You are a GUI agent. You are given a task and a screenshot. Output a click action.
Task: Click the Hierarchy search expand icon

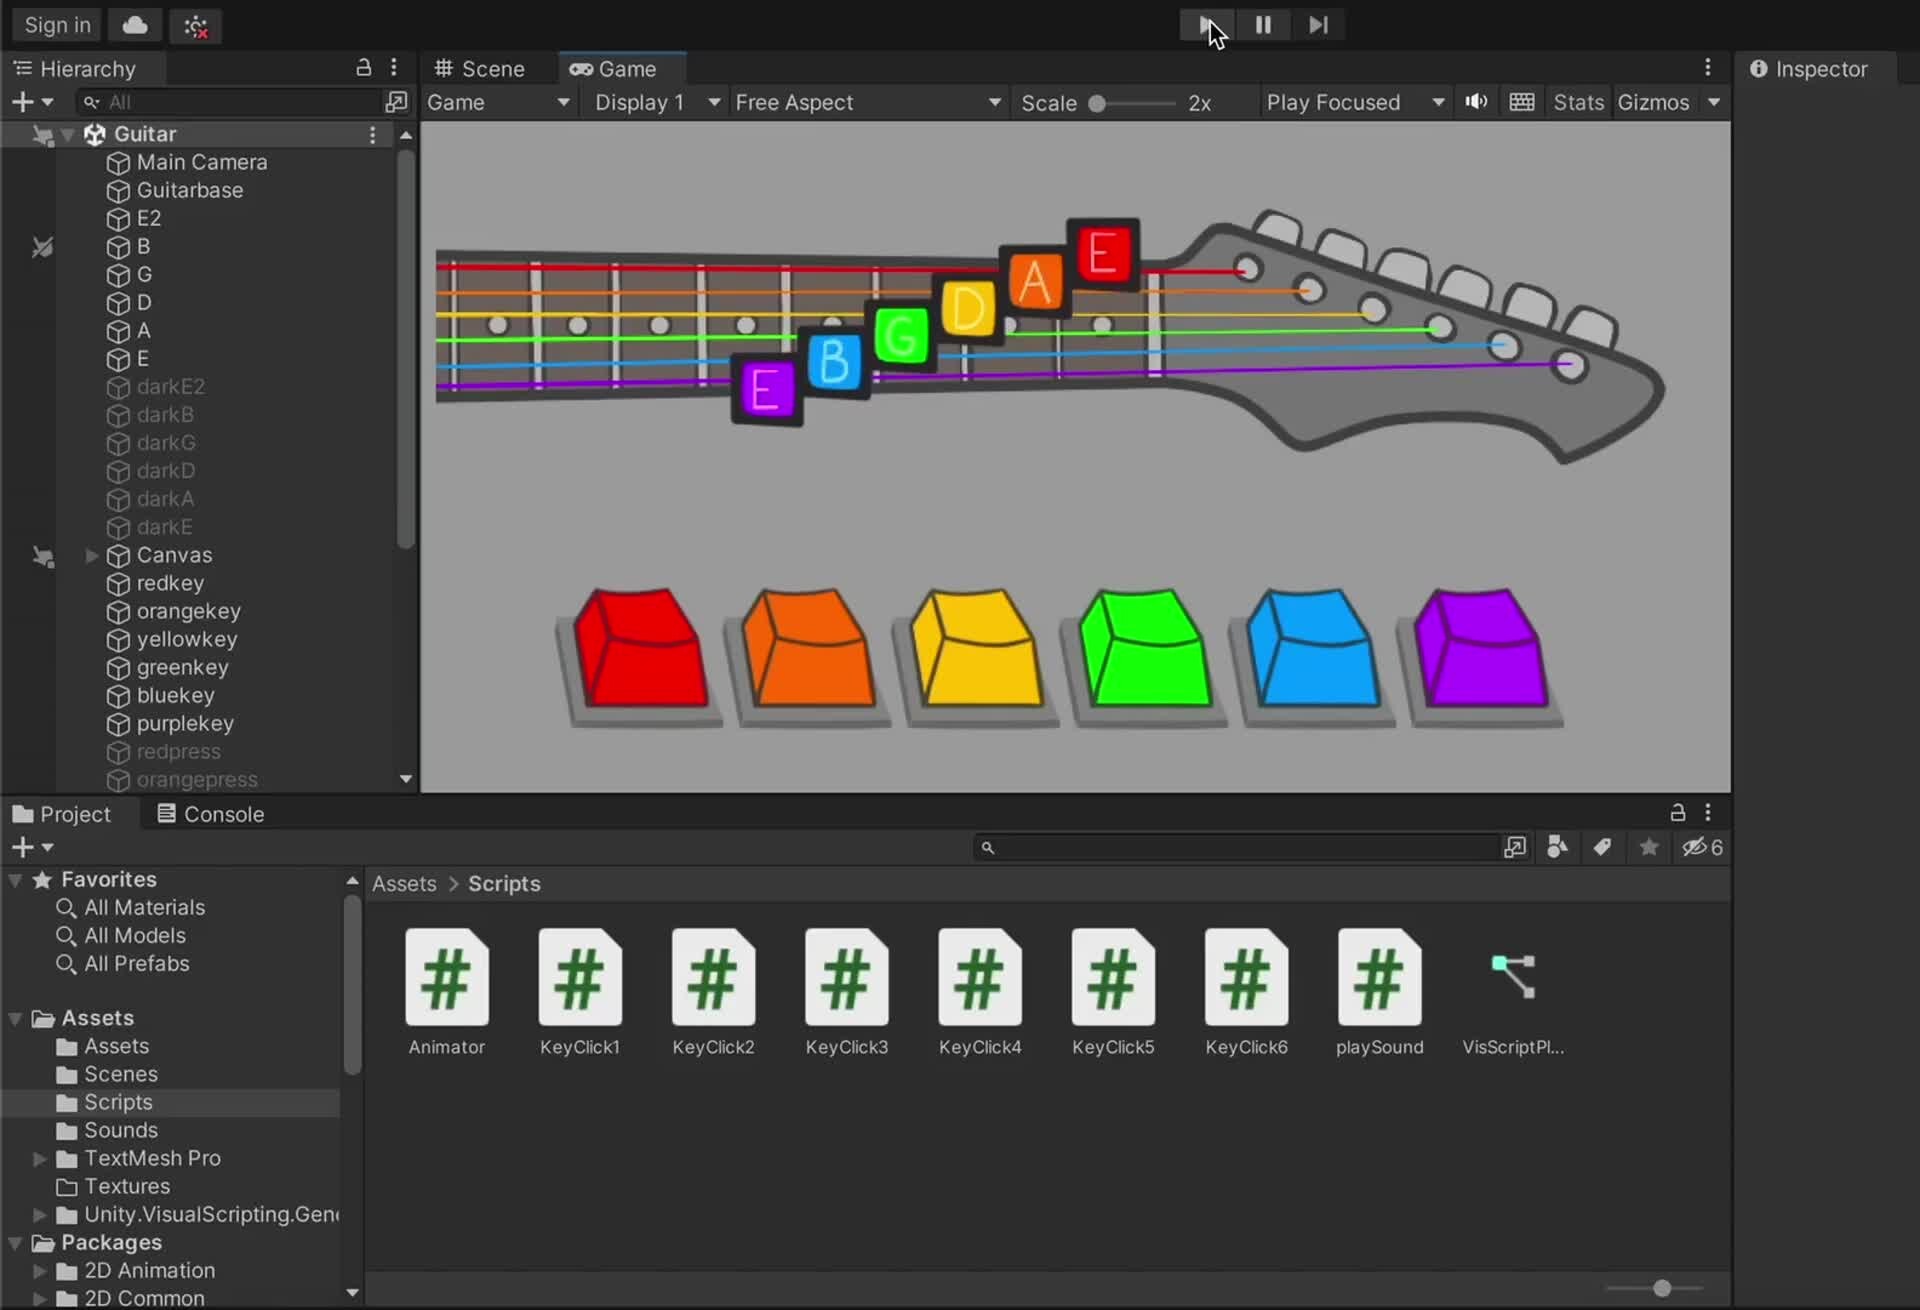pyautogui.click(x=396, y=101)
